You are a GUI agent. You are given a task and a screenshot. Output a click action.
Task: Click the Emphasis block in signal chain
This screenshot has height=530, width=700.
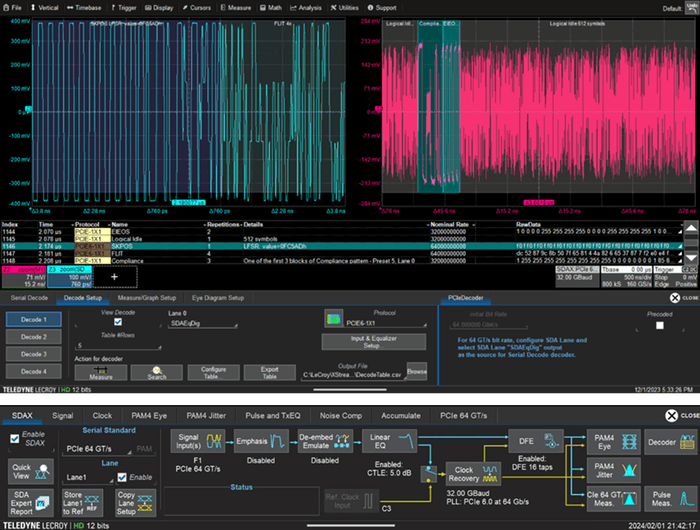click(262, 443)
